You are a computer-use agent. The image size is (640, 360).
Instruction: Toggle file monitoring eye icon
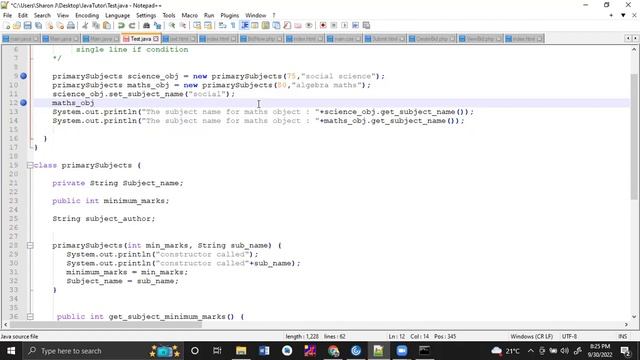pos(309,25)
